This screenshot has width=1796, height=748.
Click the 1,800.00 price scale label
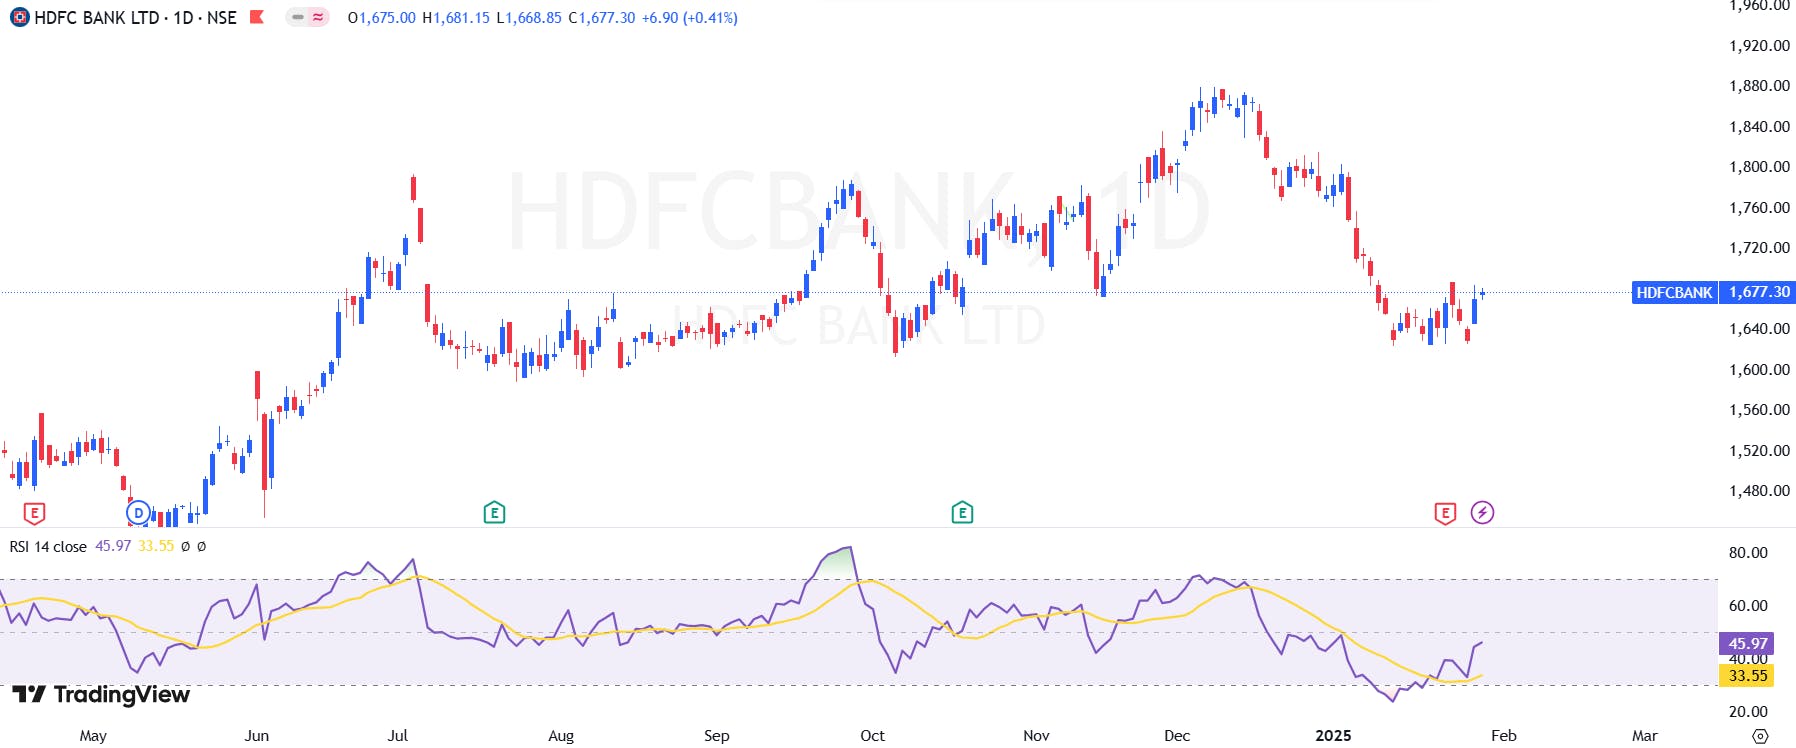pyautogui.click(x=1759, y=167)
